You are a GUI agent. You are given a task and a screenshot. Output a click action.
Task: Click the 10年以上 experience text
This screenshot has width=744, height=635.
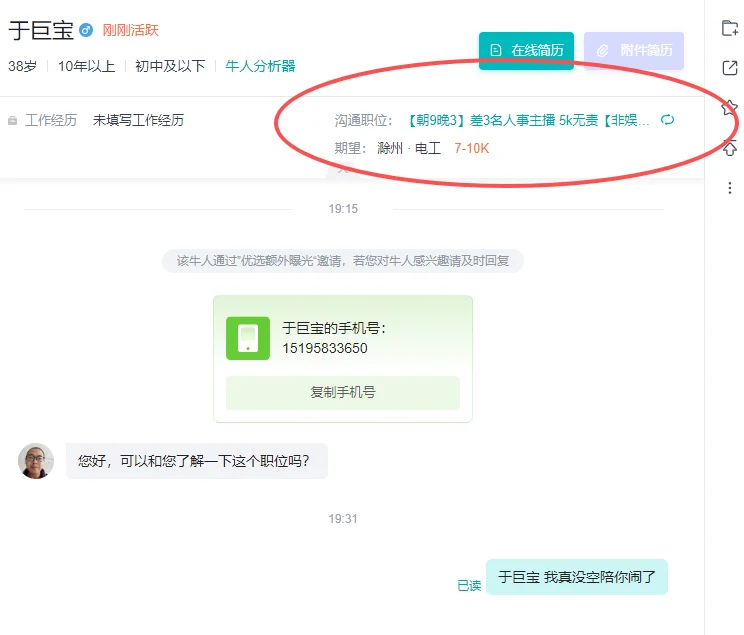click(x=86, y=66)
